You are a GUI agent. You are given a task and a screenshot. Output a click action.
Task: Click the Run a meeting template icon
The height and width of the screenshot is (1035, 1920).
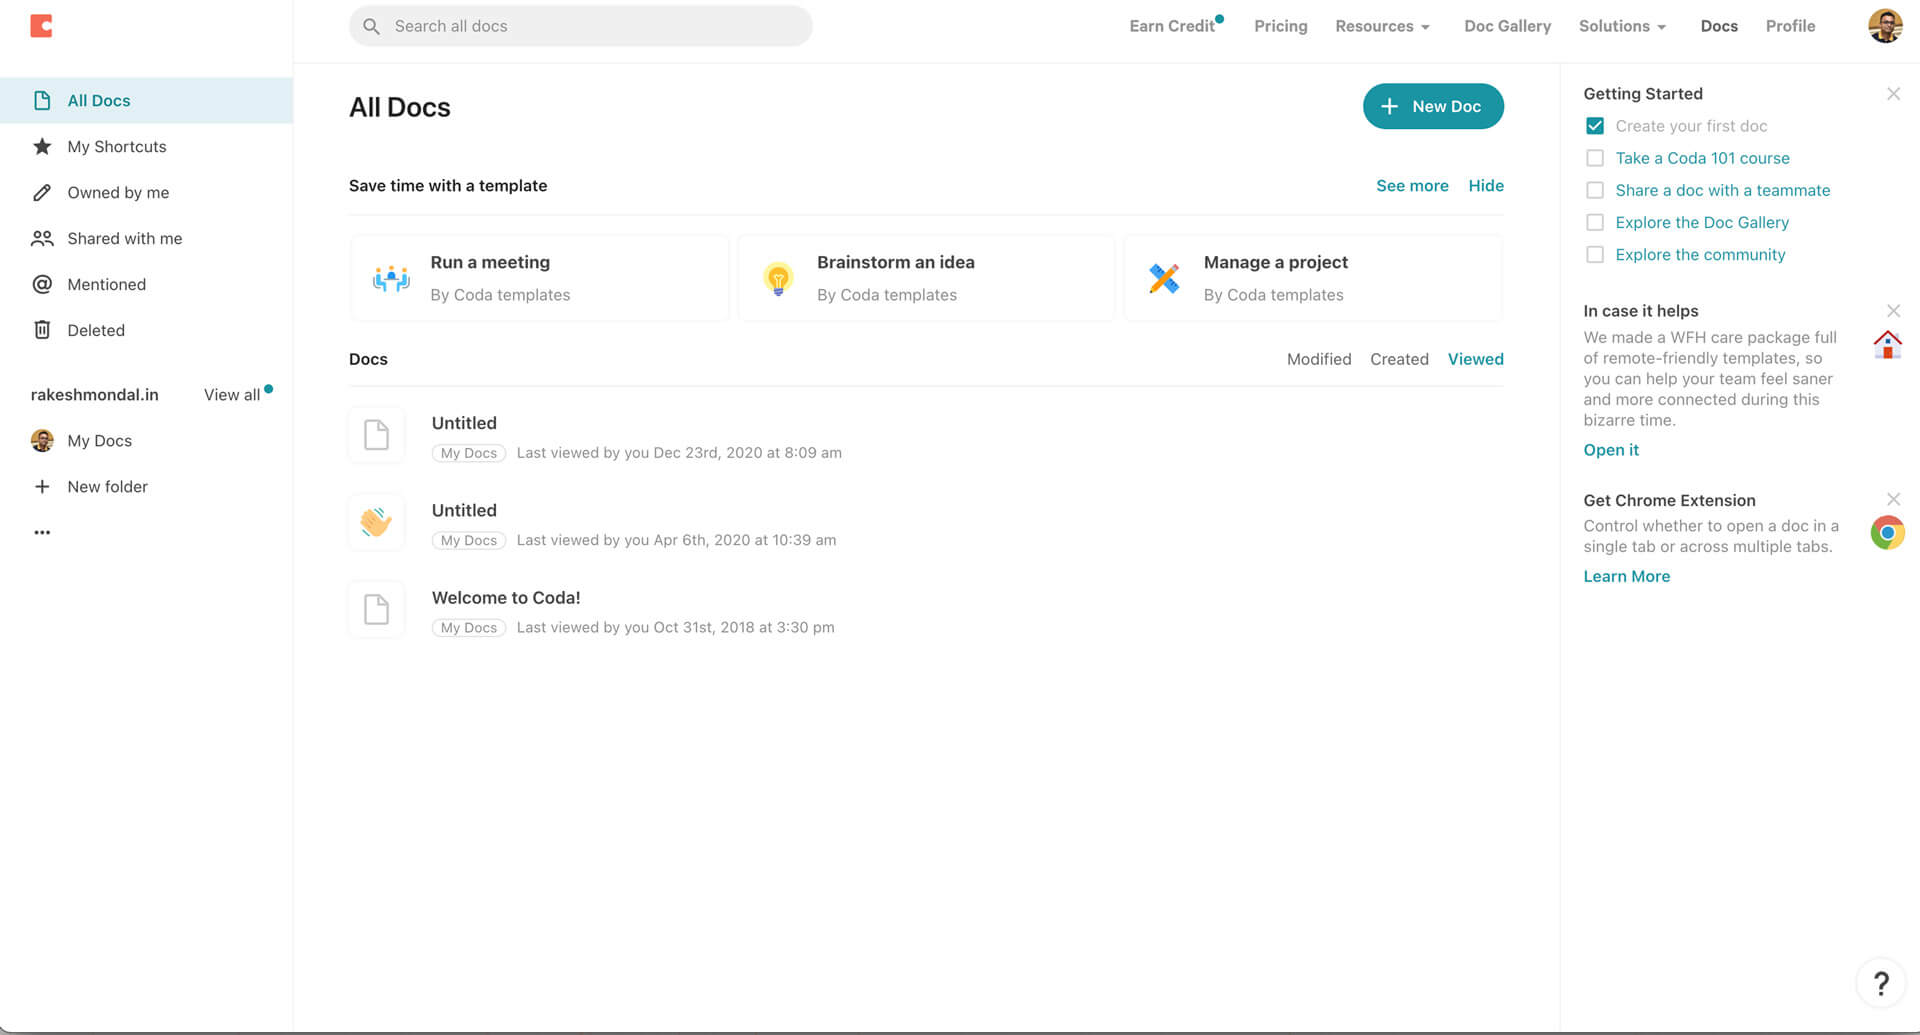391,278
